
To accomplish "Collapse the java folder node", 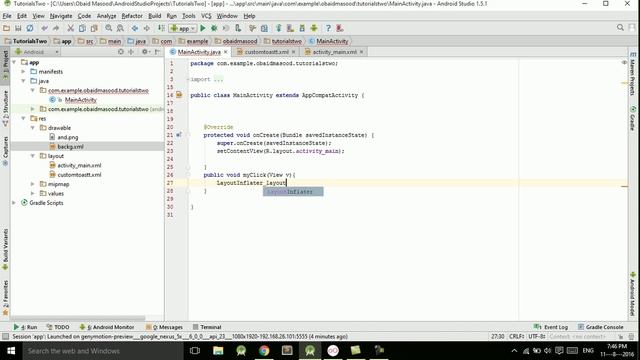I will click(23, 81).
